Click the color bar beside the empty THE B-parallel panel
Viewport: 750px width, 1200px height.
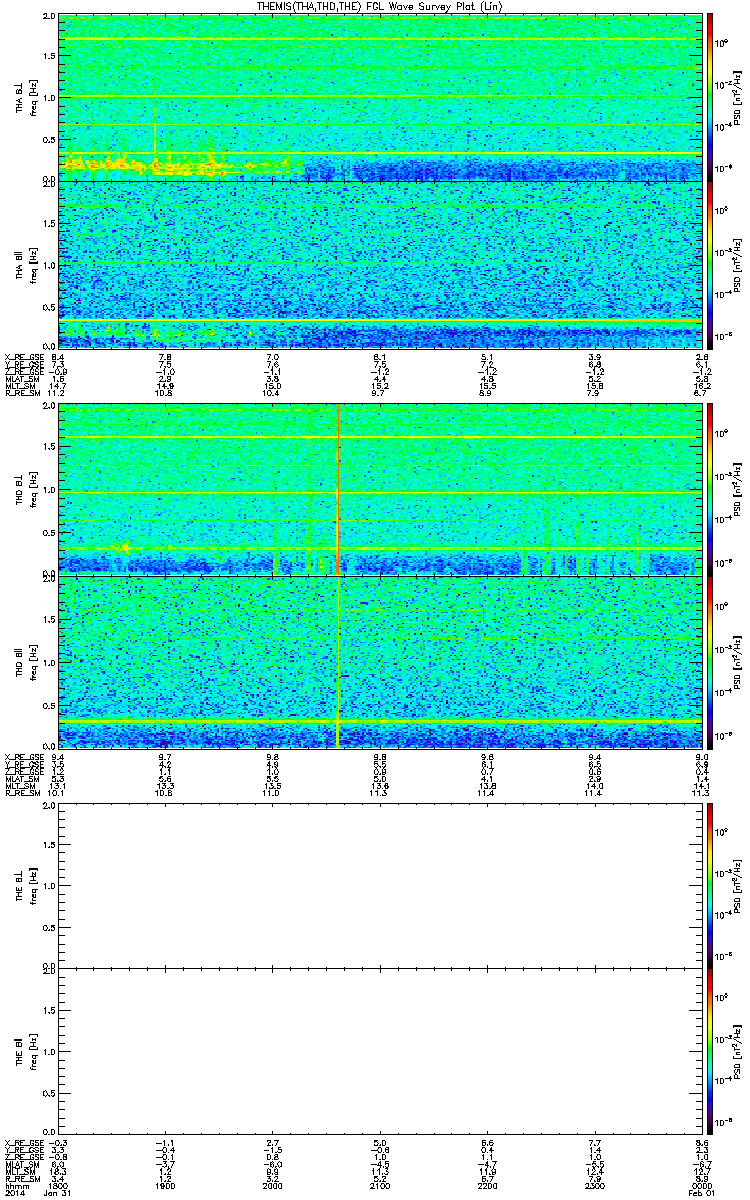click(x=710, y=1051)
